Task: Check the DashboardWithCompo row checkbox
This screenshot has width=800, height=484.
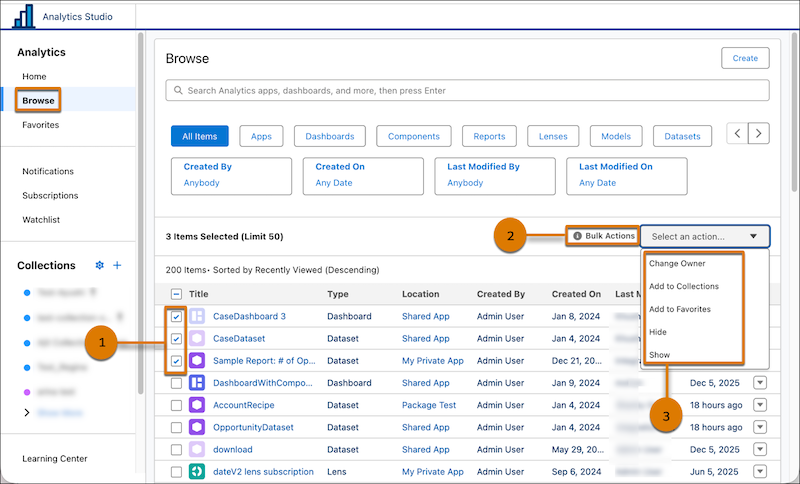Action: click(176, 383)
